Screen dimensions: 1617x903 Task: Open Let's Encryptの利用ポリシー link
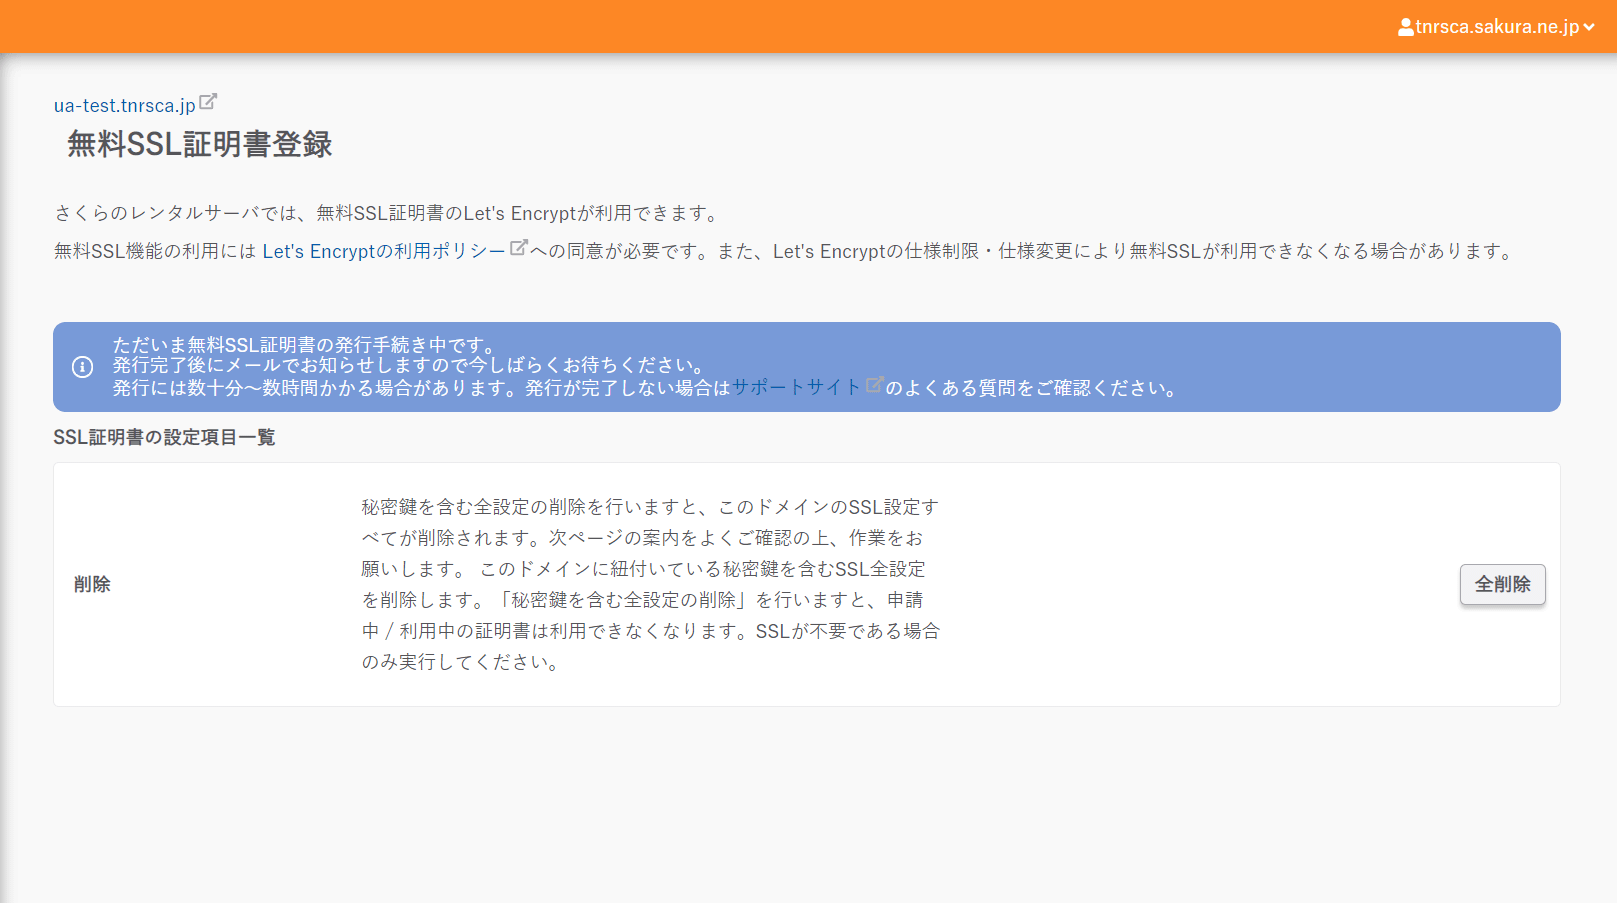[x=384, y=251]
